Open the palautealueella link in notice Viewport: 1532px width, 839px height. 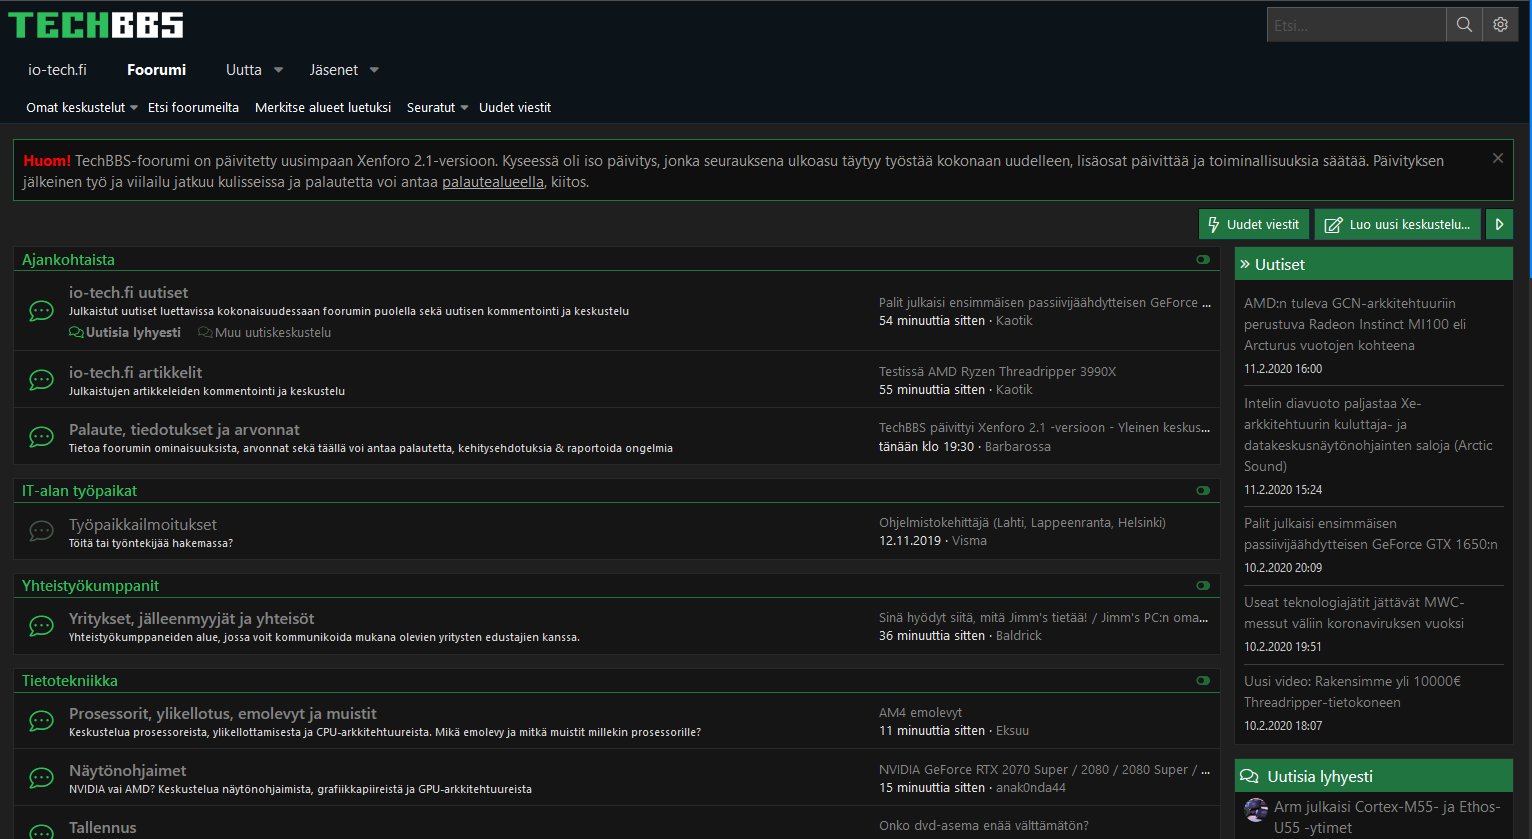point(493,182)
